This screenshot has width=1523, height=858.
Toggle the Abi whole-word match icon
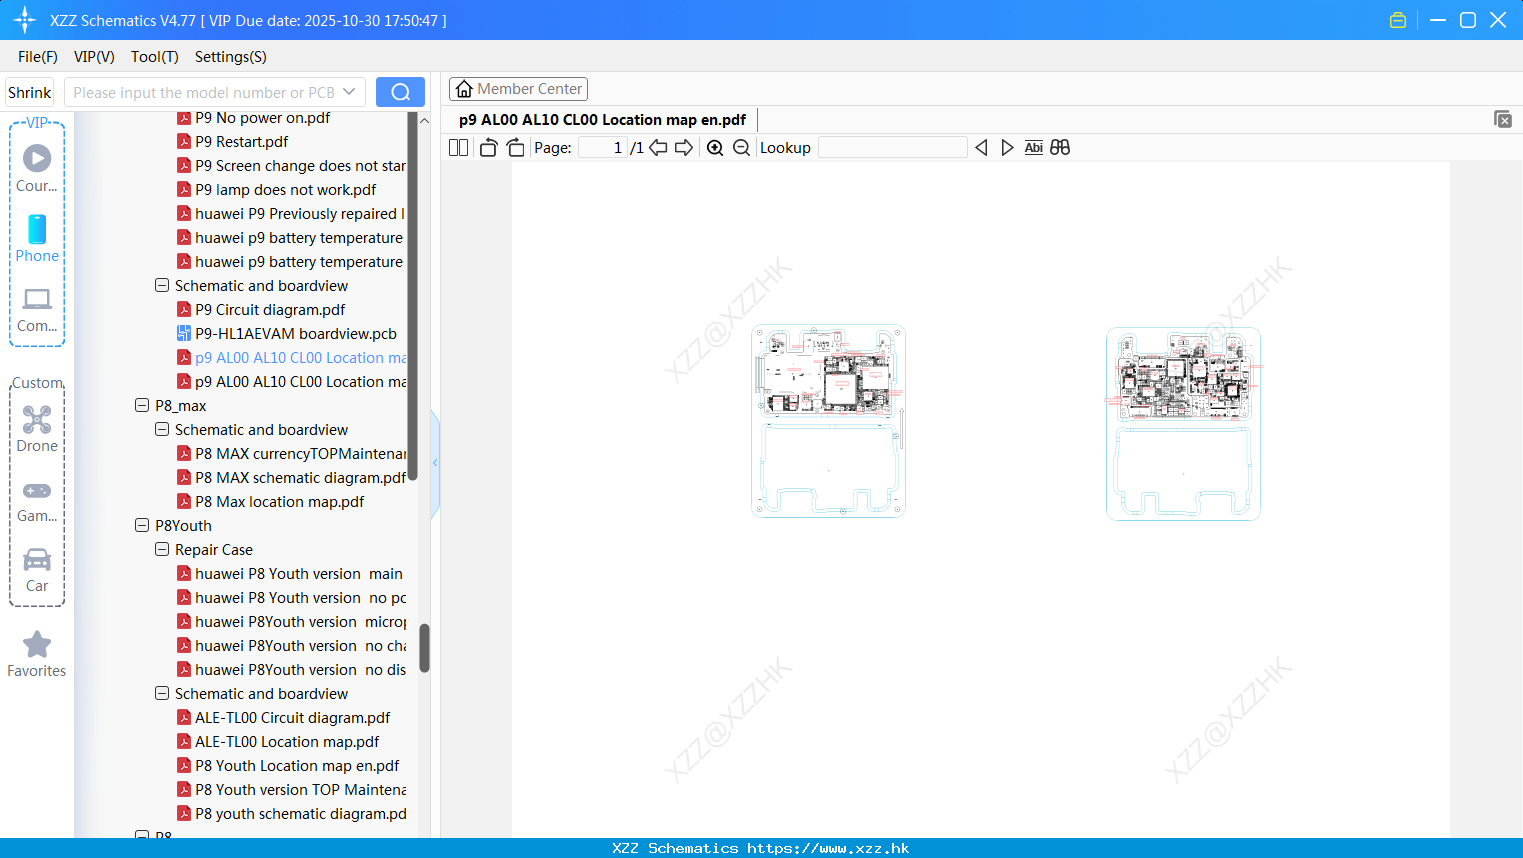pos(1034,148)
